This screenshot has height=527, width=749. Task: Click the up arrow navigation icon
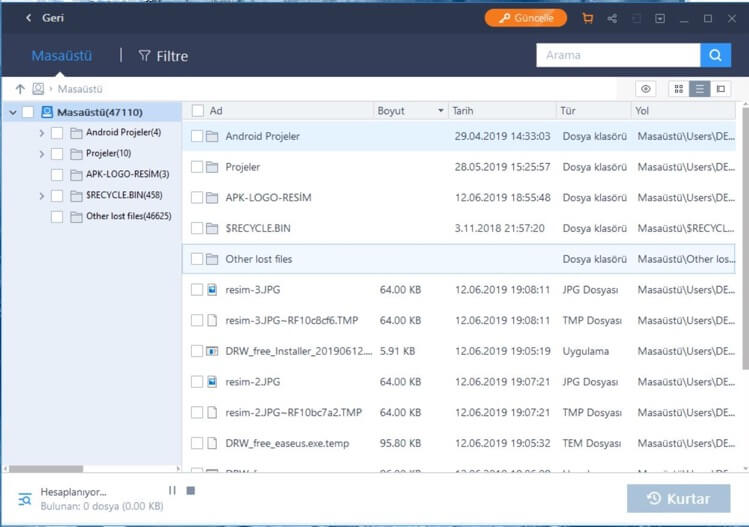click(x=20, y=89)
